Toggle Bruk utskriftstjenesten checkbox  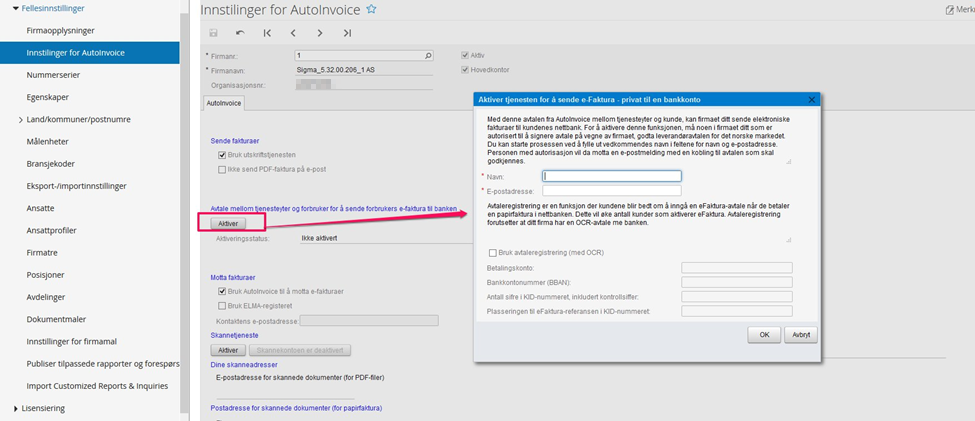[x=222, y=155]
